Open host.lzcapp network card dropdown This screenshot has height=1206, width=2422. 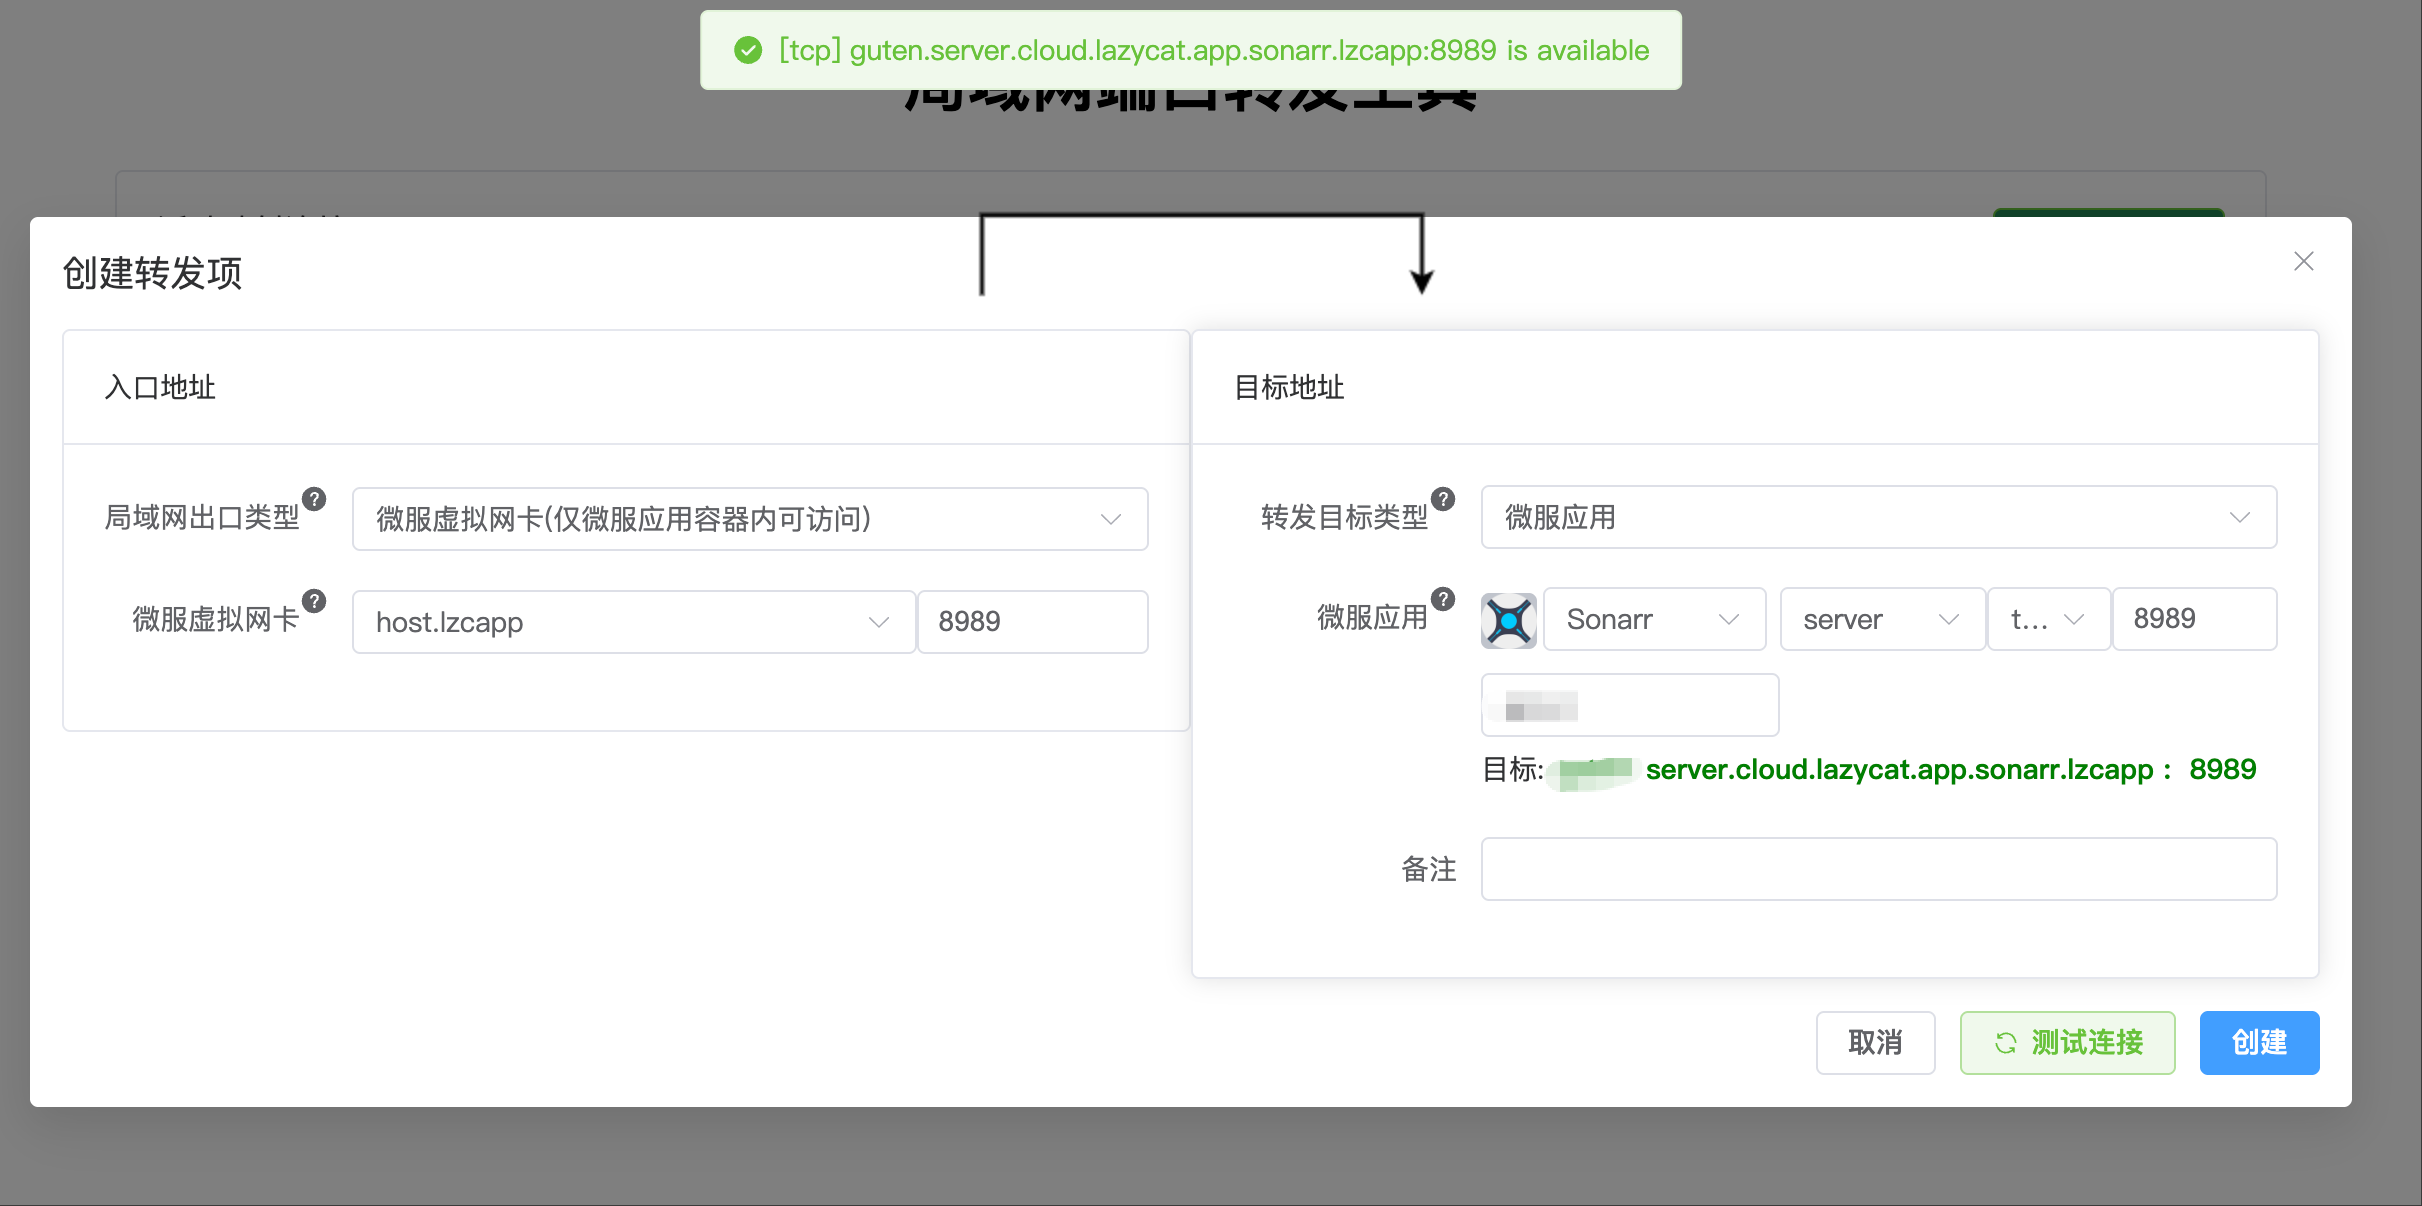tap(634, 622)
